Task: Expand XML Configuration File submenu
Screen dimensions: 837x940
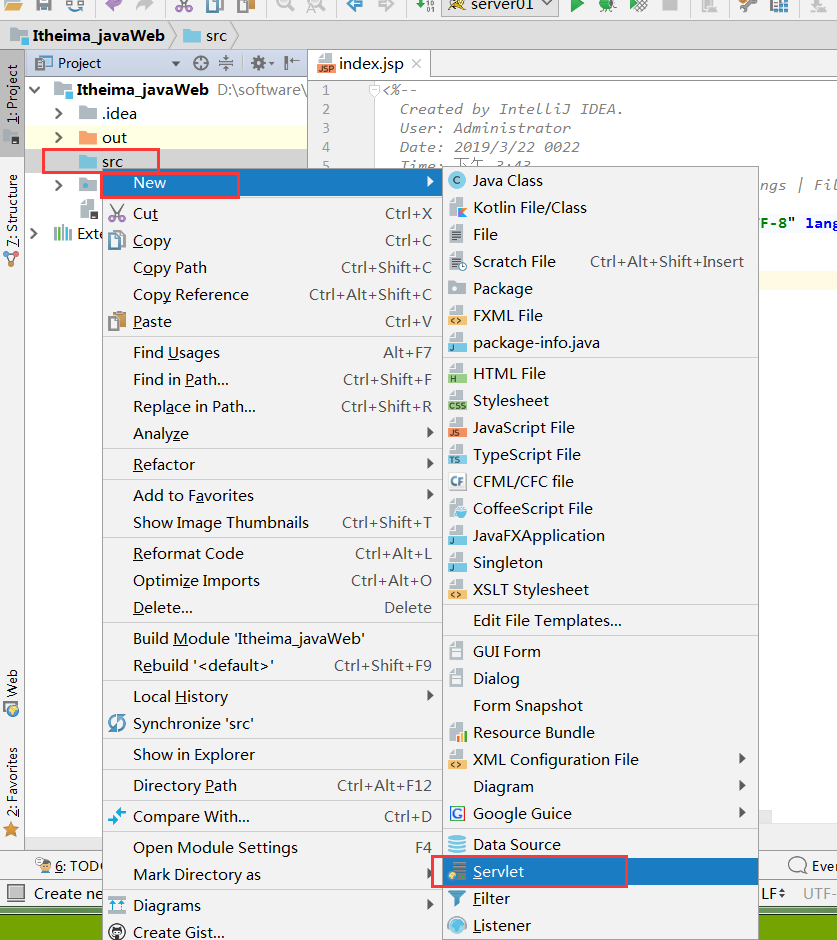Action: pyautogui.click(x=600, y=759)
